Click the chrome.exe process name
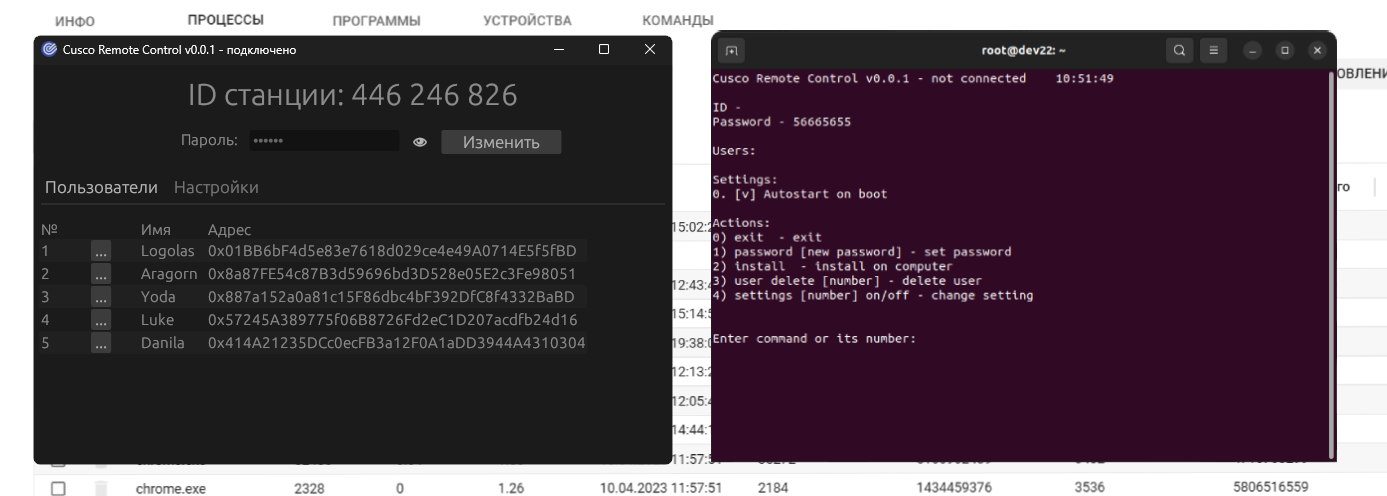The width and height of the screenshot is (1387, 496). 169,490
